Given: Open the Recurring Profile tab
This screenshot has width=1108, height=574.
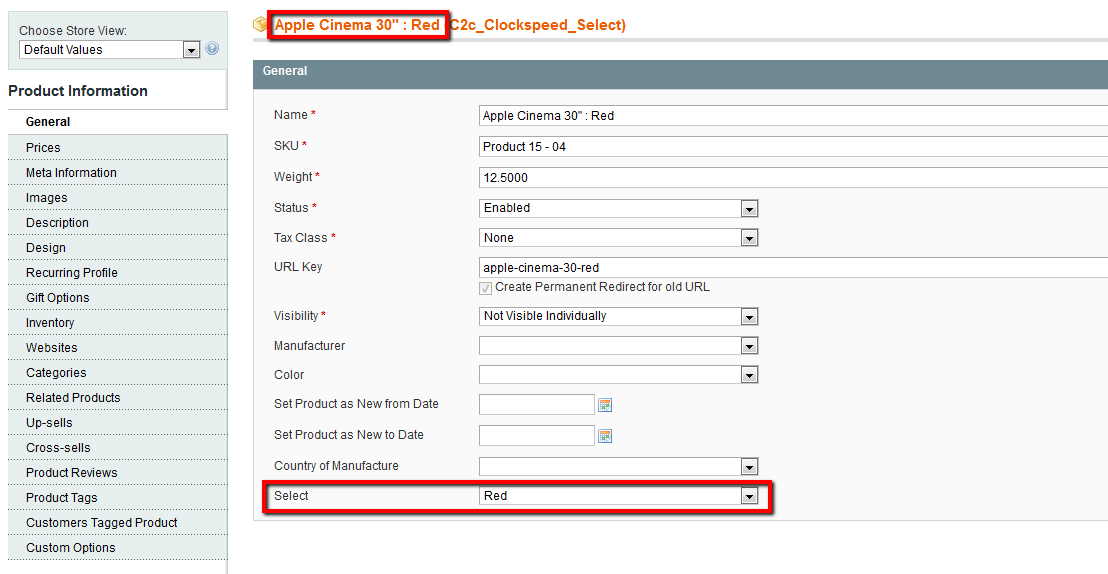Looking at the screenshot, I should [x=118, y=272].
